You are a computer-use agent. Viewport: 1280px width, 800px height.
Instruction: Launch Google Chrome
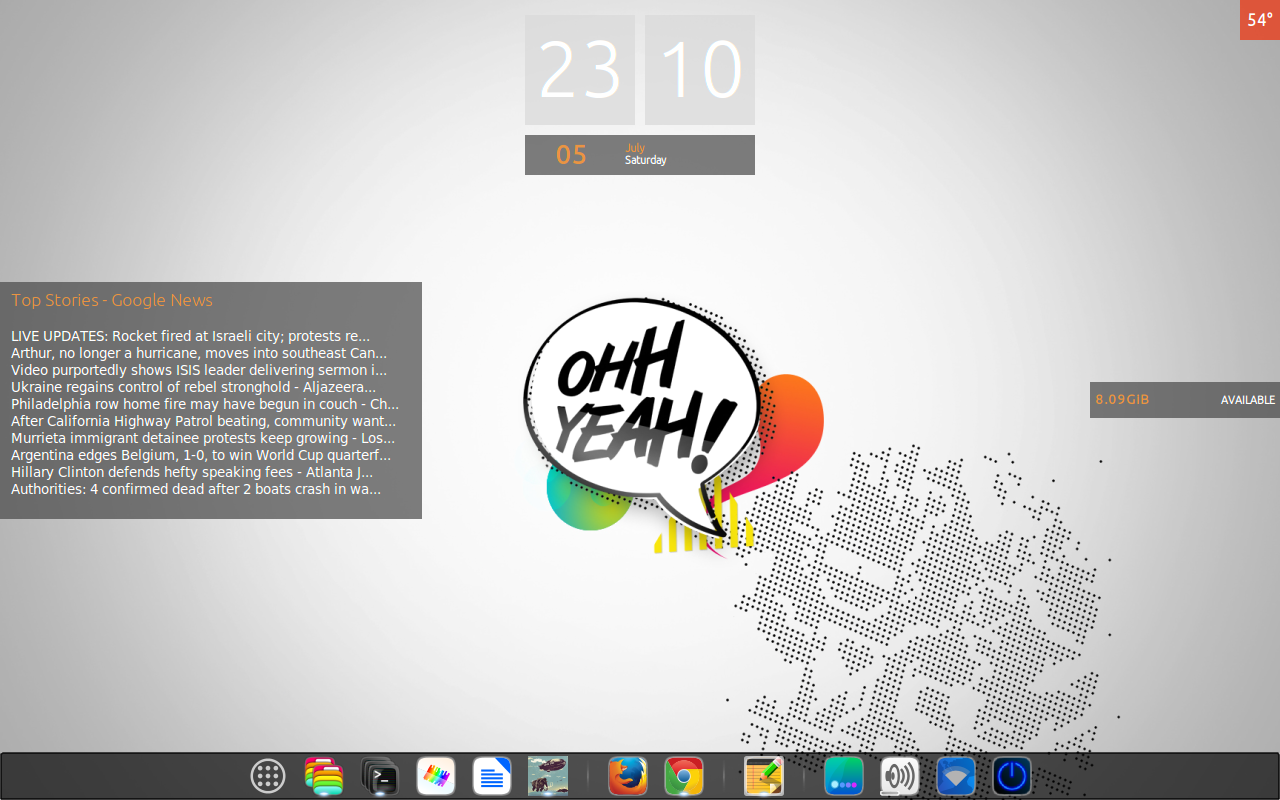coord(684,776)
